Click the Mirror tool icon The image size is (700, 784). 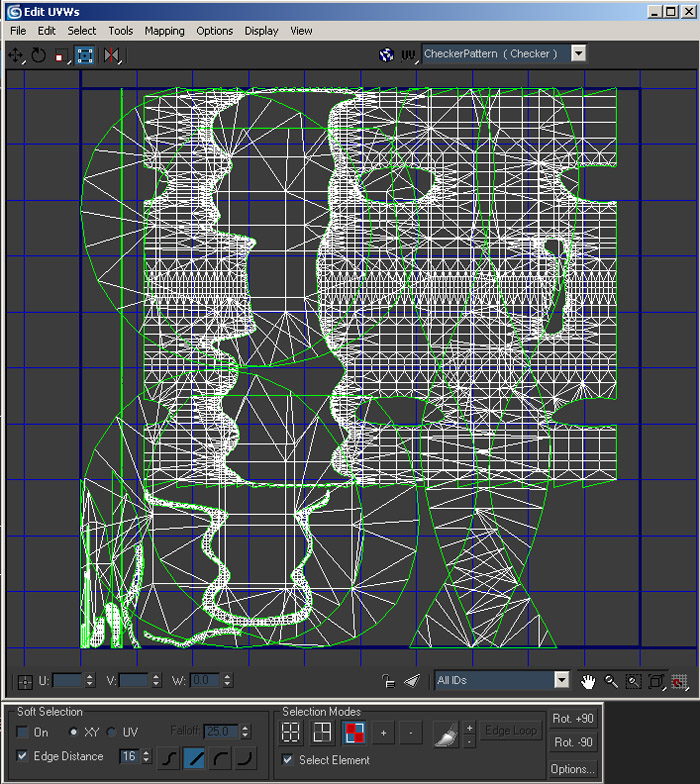(112, 55)
